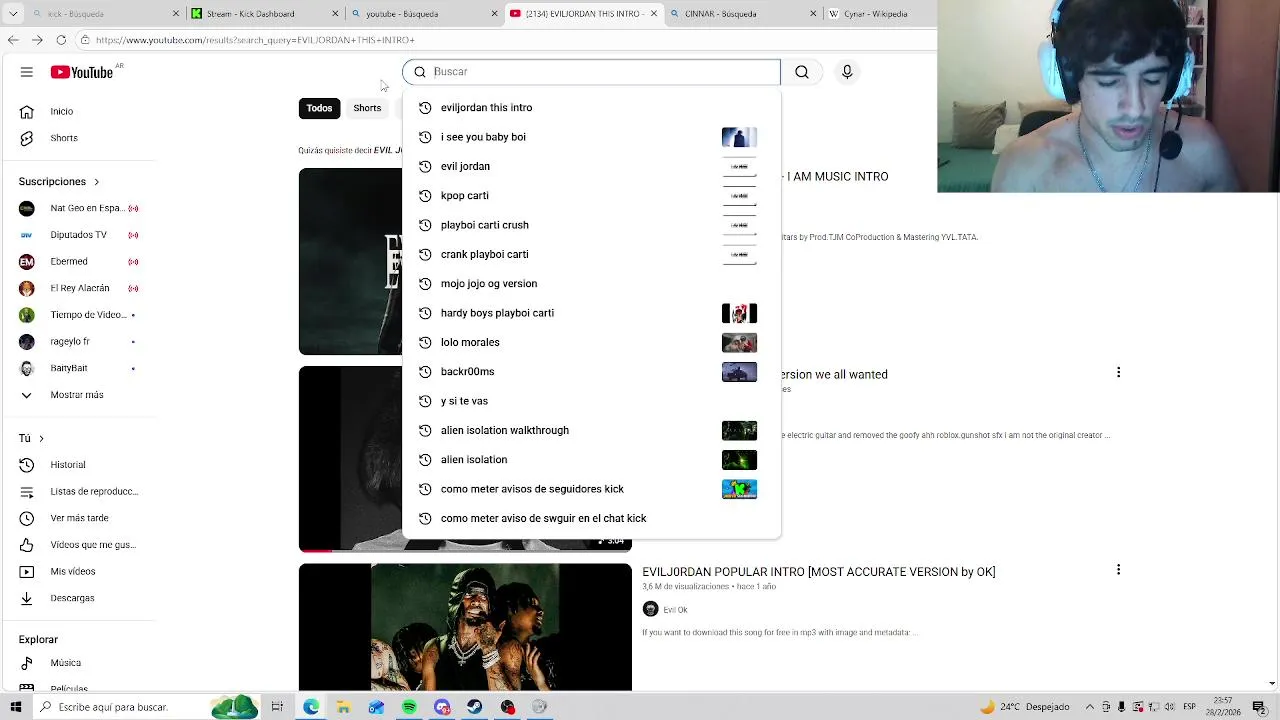This screenshot has height=720, width=1280.
Task: Open Evil Ok channel link
Action: coord(675,610)
